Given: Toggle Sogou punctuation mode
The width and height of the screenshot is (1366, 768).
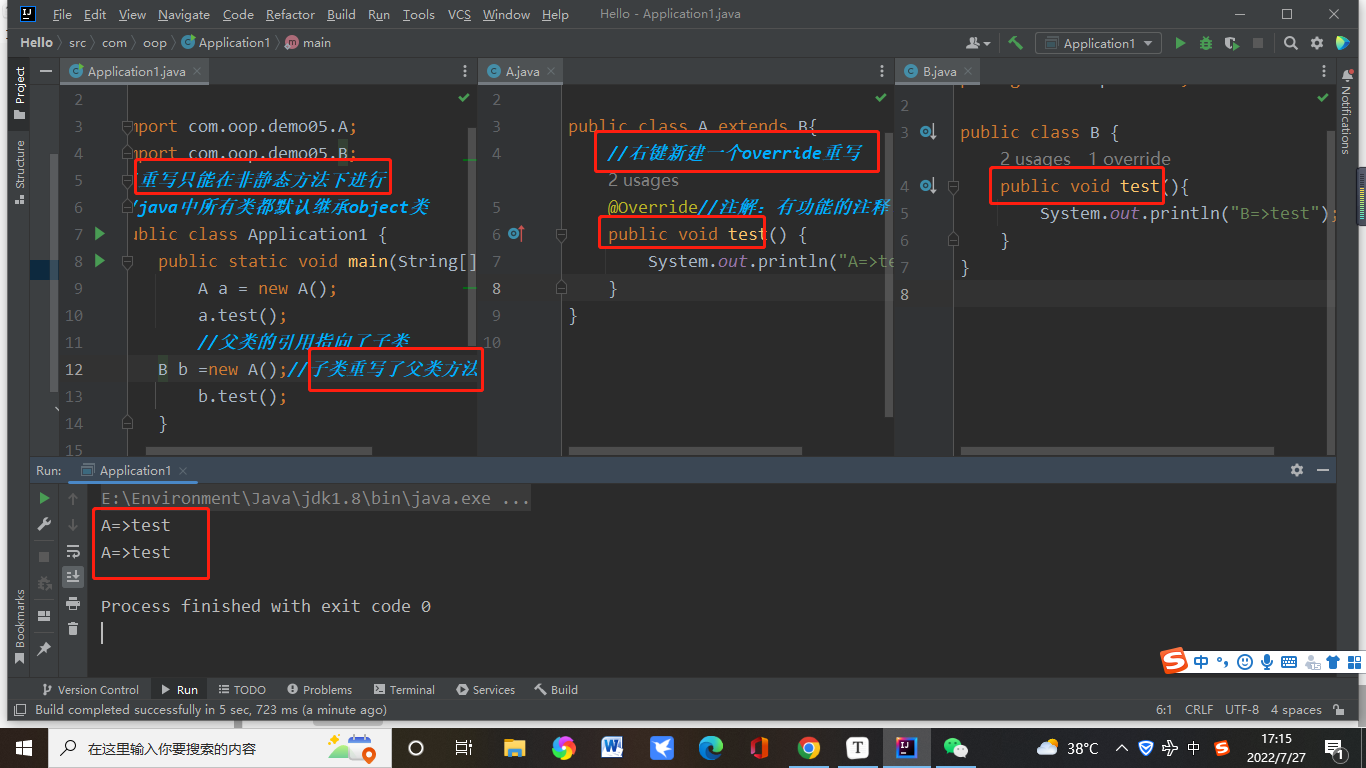Looking at the screenshot, I should (x=1223, y=662).
